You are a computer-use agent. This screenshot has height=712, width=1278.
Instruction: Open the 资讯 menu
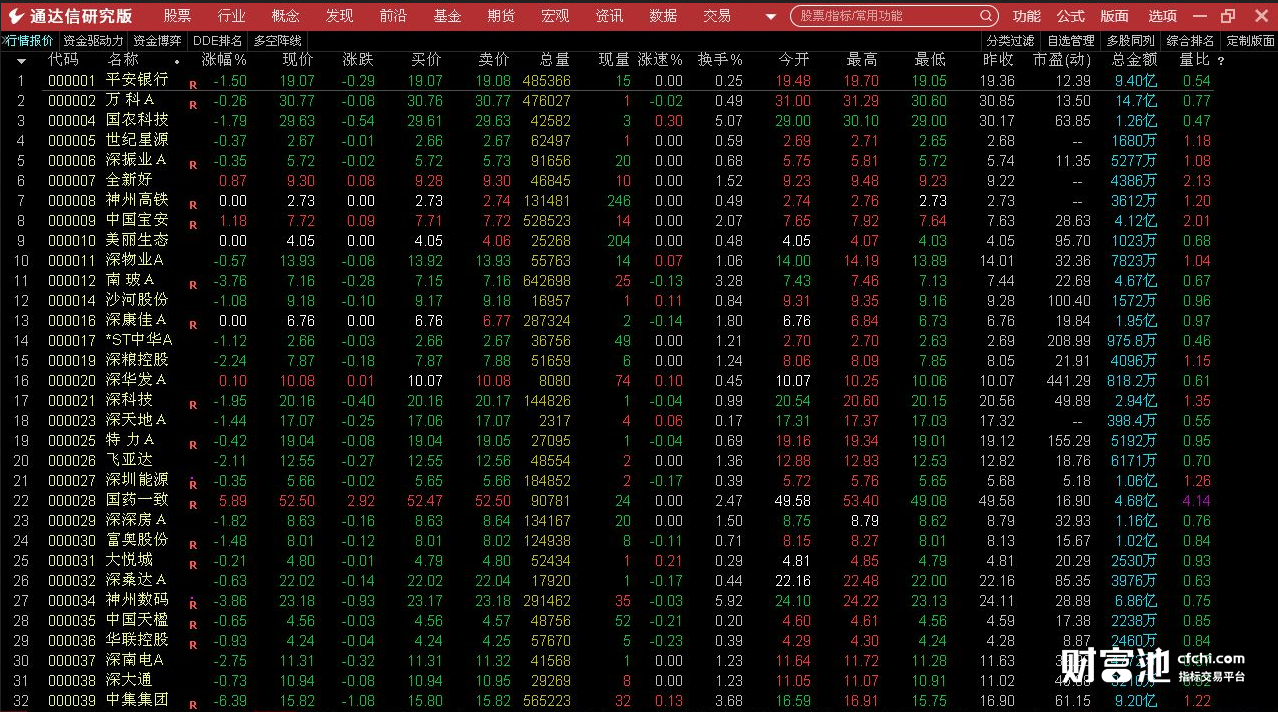pyautogui.click(x=609, y=16)
